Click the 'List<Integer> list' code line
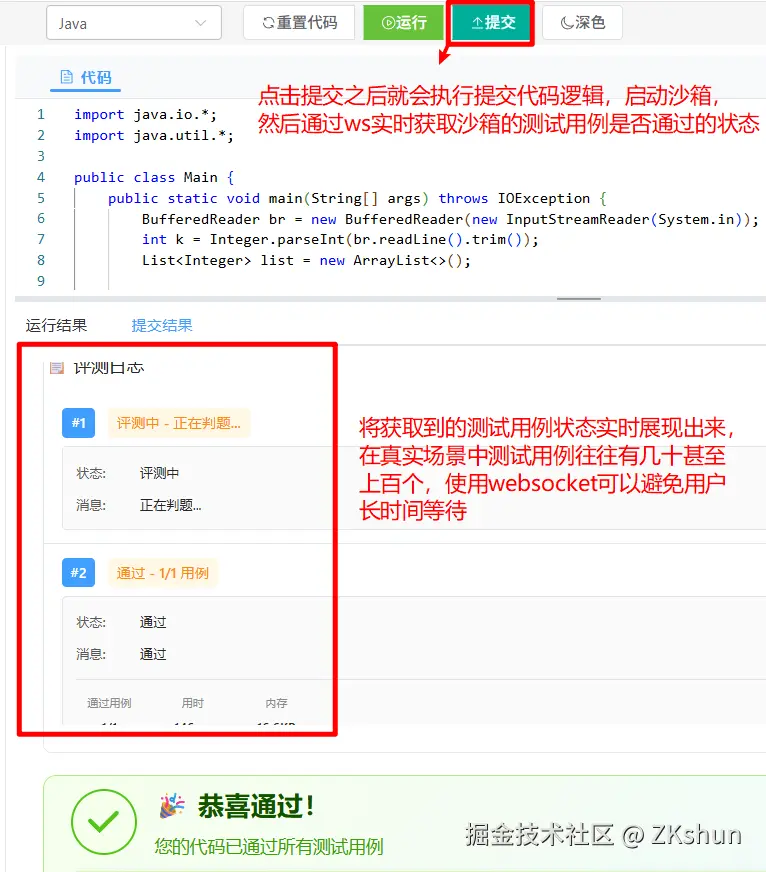The width and height of the screenshot is (766, 872). point(306,260)
